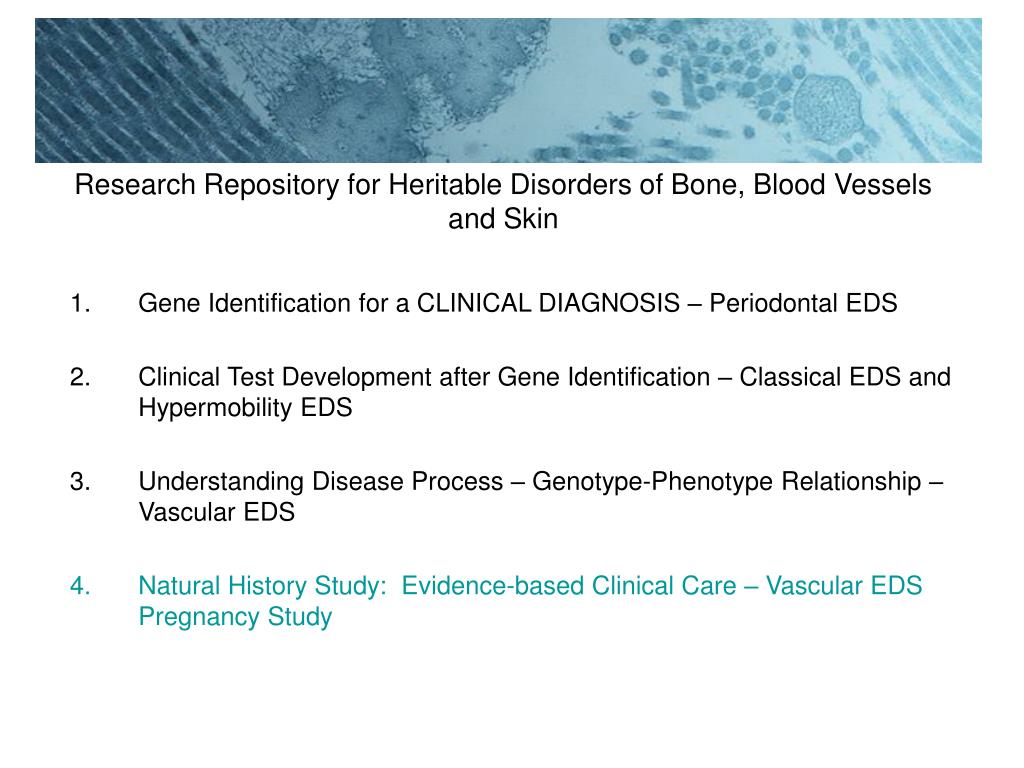Select the 'and Skin' title line
The height and width of the screenshot is (768, 1024).
[503, 219]
